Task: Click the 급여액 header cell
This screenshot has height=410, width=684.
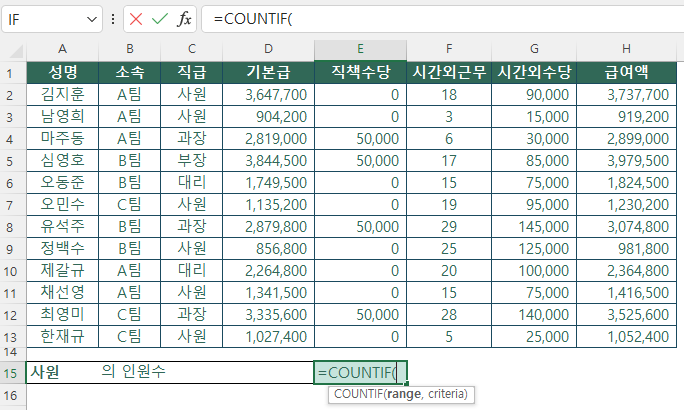Action: (x=626, y=72)
